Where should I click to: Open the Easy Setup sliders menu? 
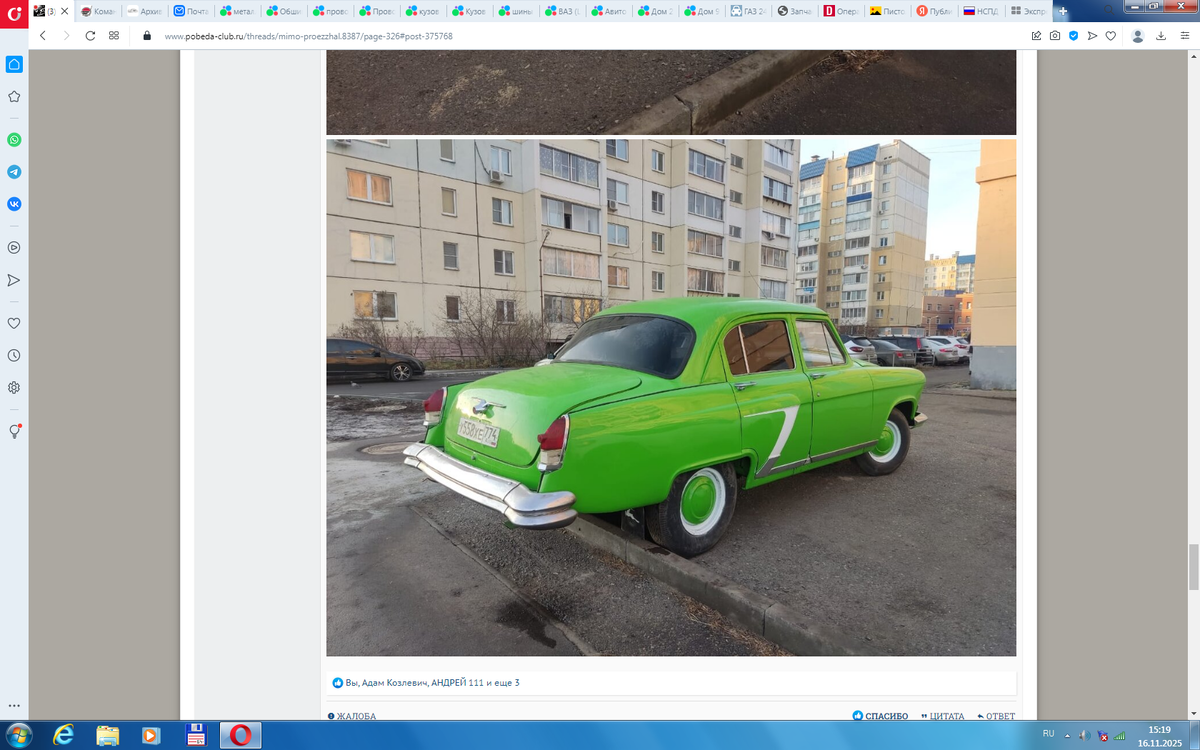coord(1184,35)
